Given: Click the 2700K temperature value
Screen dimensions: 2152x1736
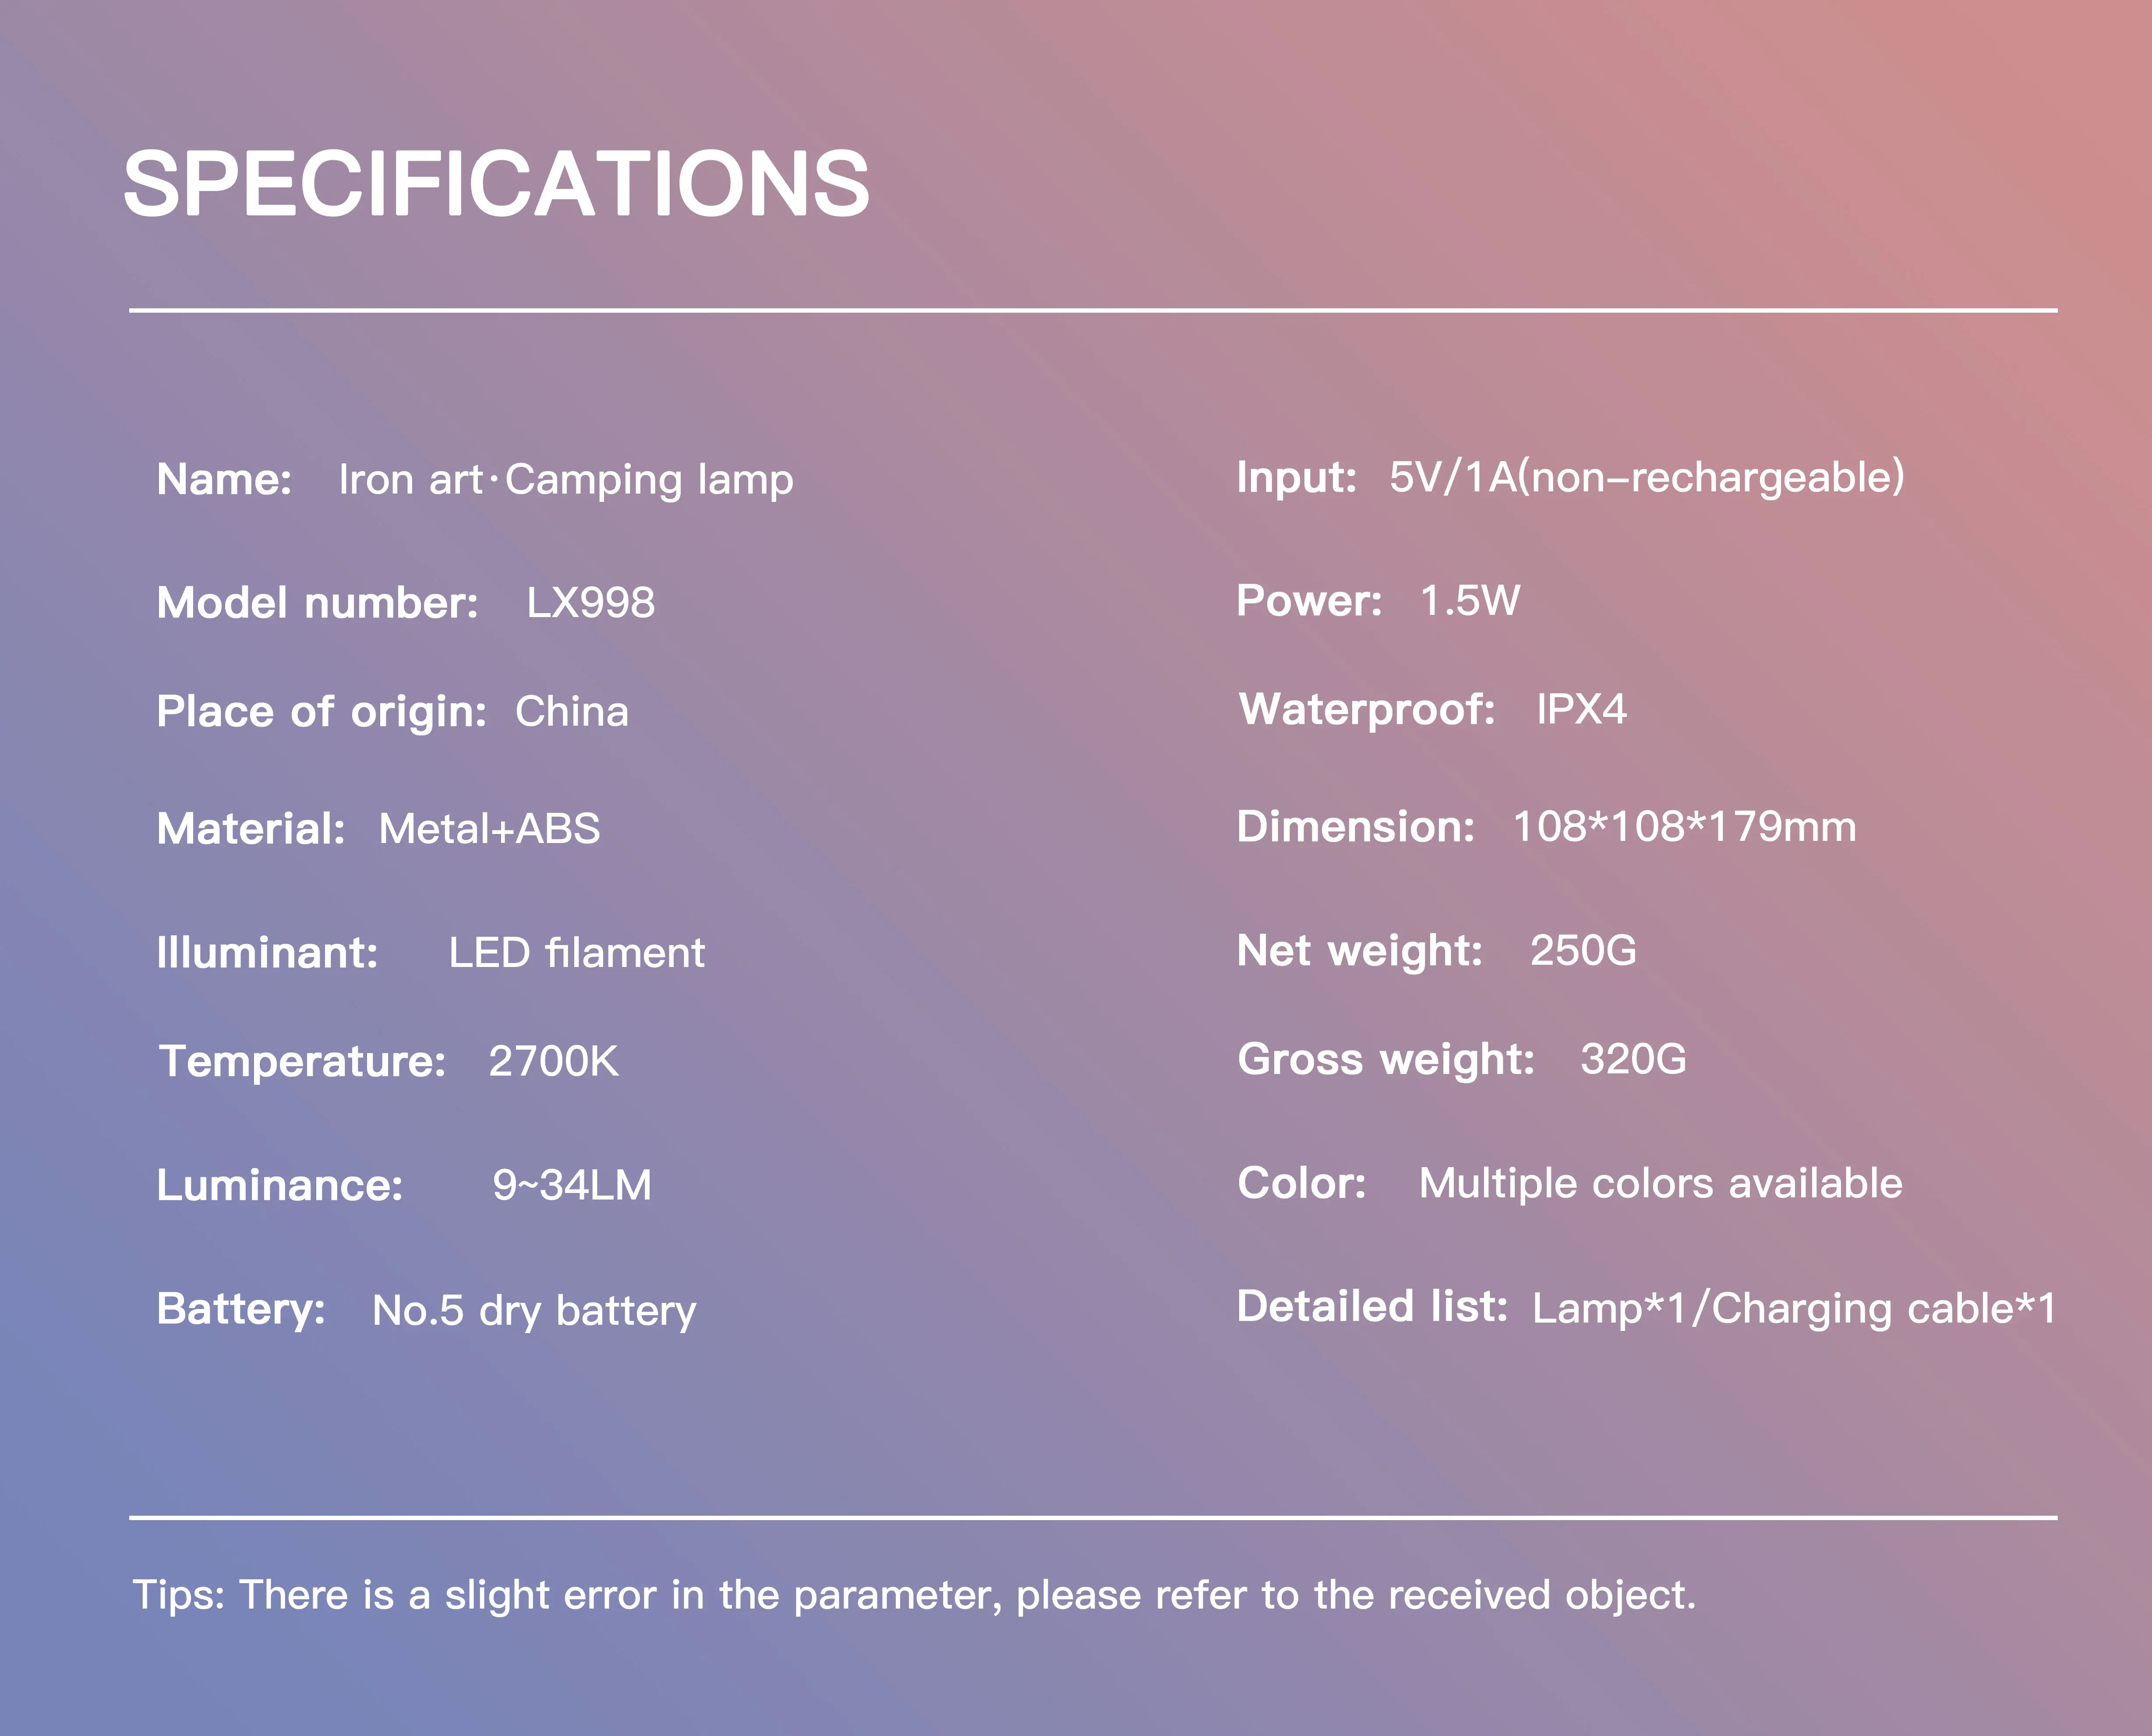Looking at the screenshot, I should tap(553, 1061).
